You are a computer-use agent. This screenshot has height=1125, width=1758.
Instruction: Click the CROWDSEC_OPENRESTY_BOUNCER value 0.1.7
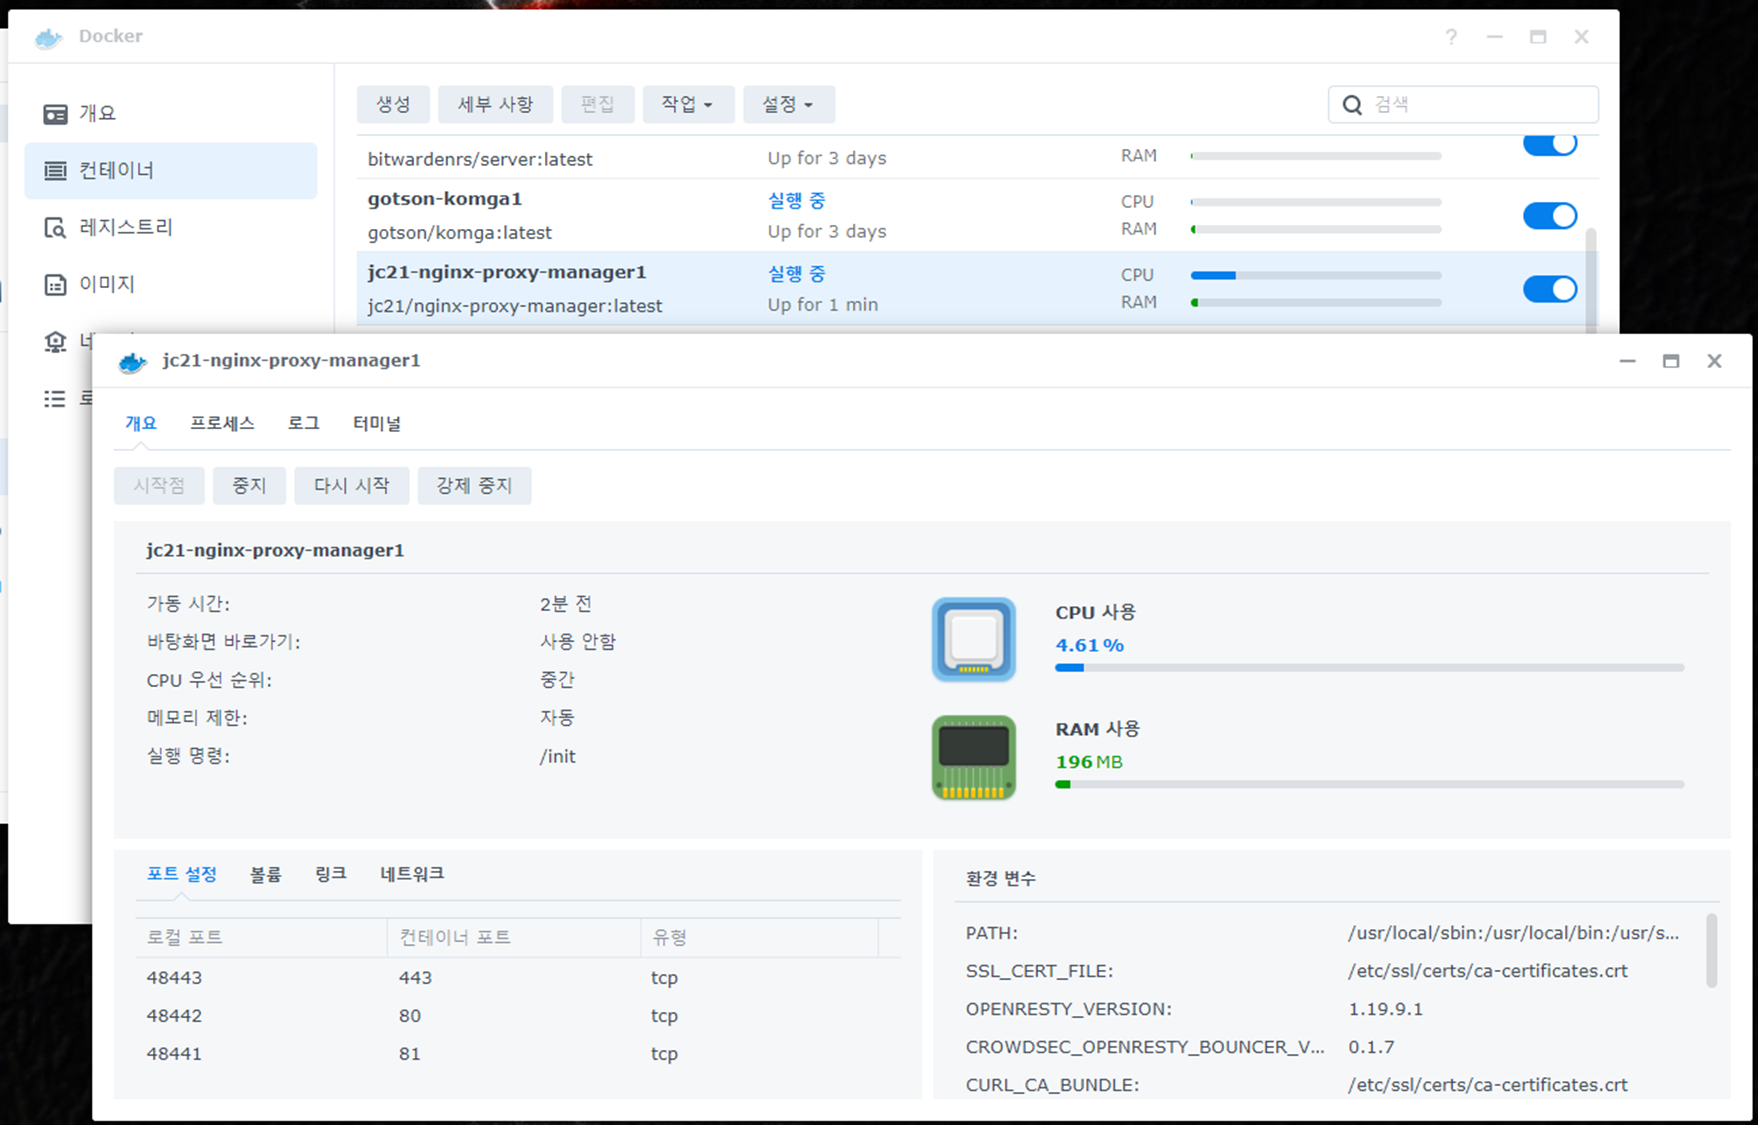coord(1371,1047)
